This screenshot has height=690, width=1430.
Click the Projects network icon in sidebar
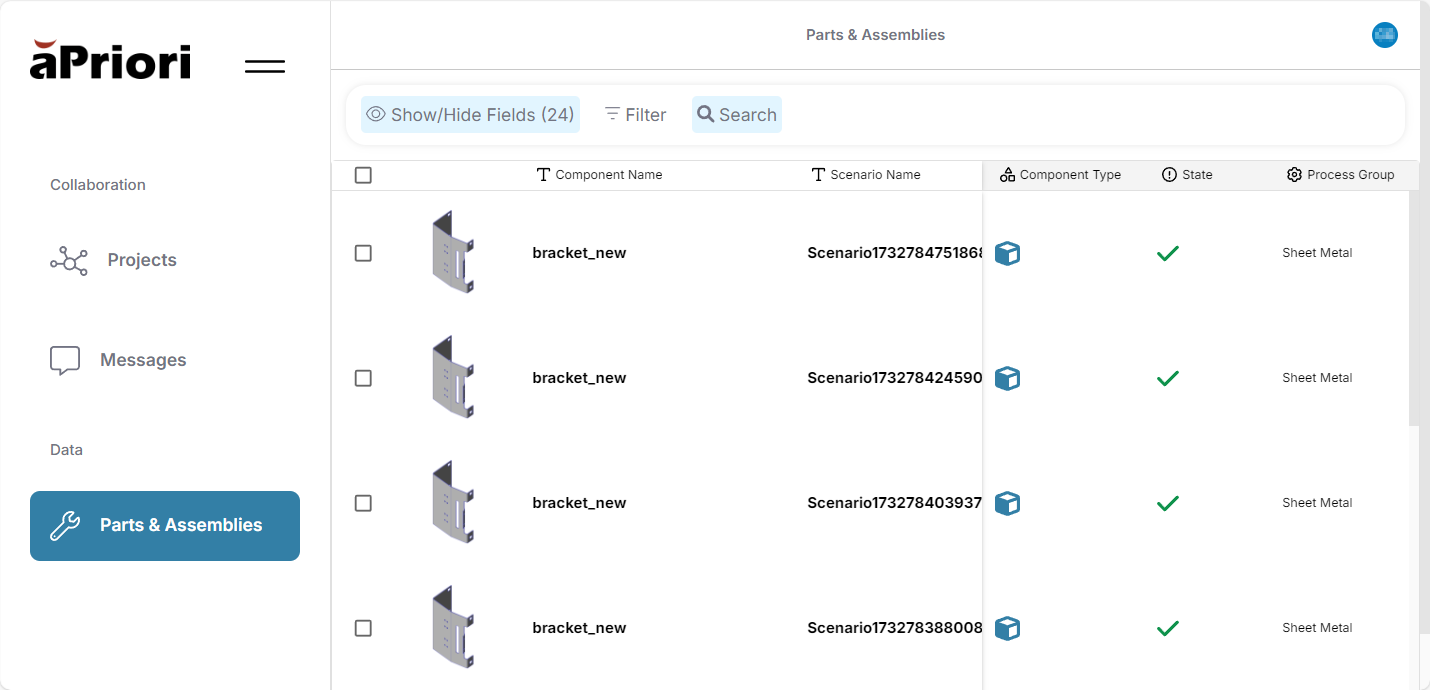point(69,260)
